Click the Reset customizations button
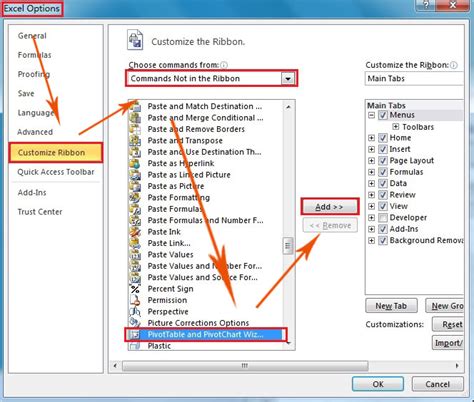The height and width of the screenshot is (402, 474). [x=448, y=324]
